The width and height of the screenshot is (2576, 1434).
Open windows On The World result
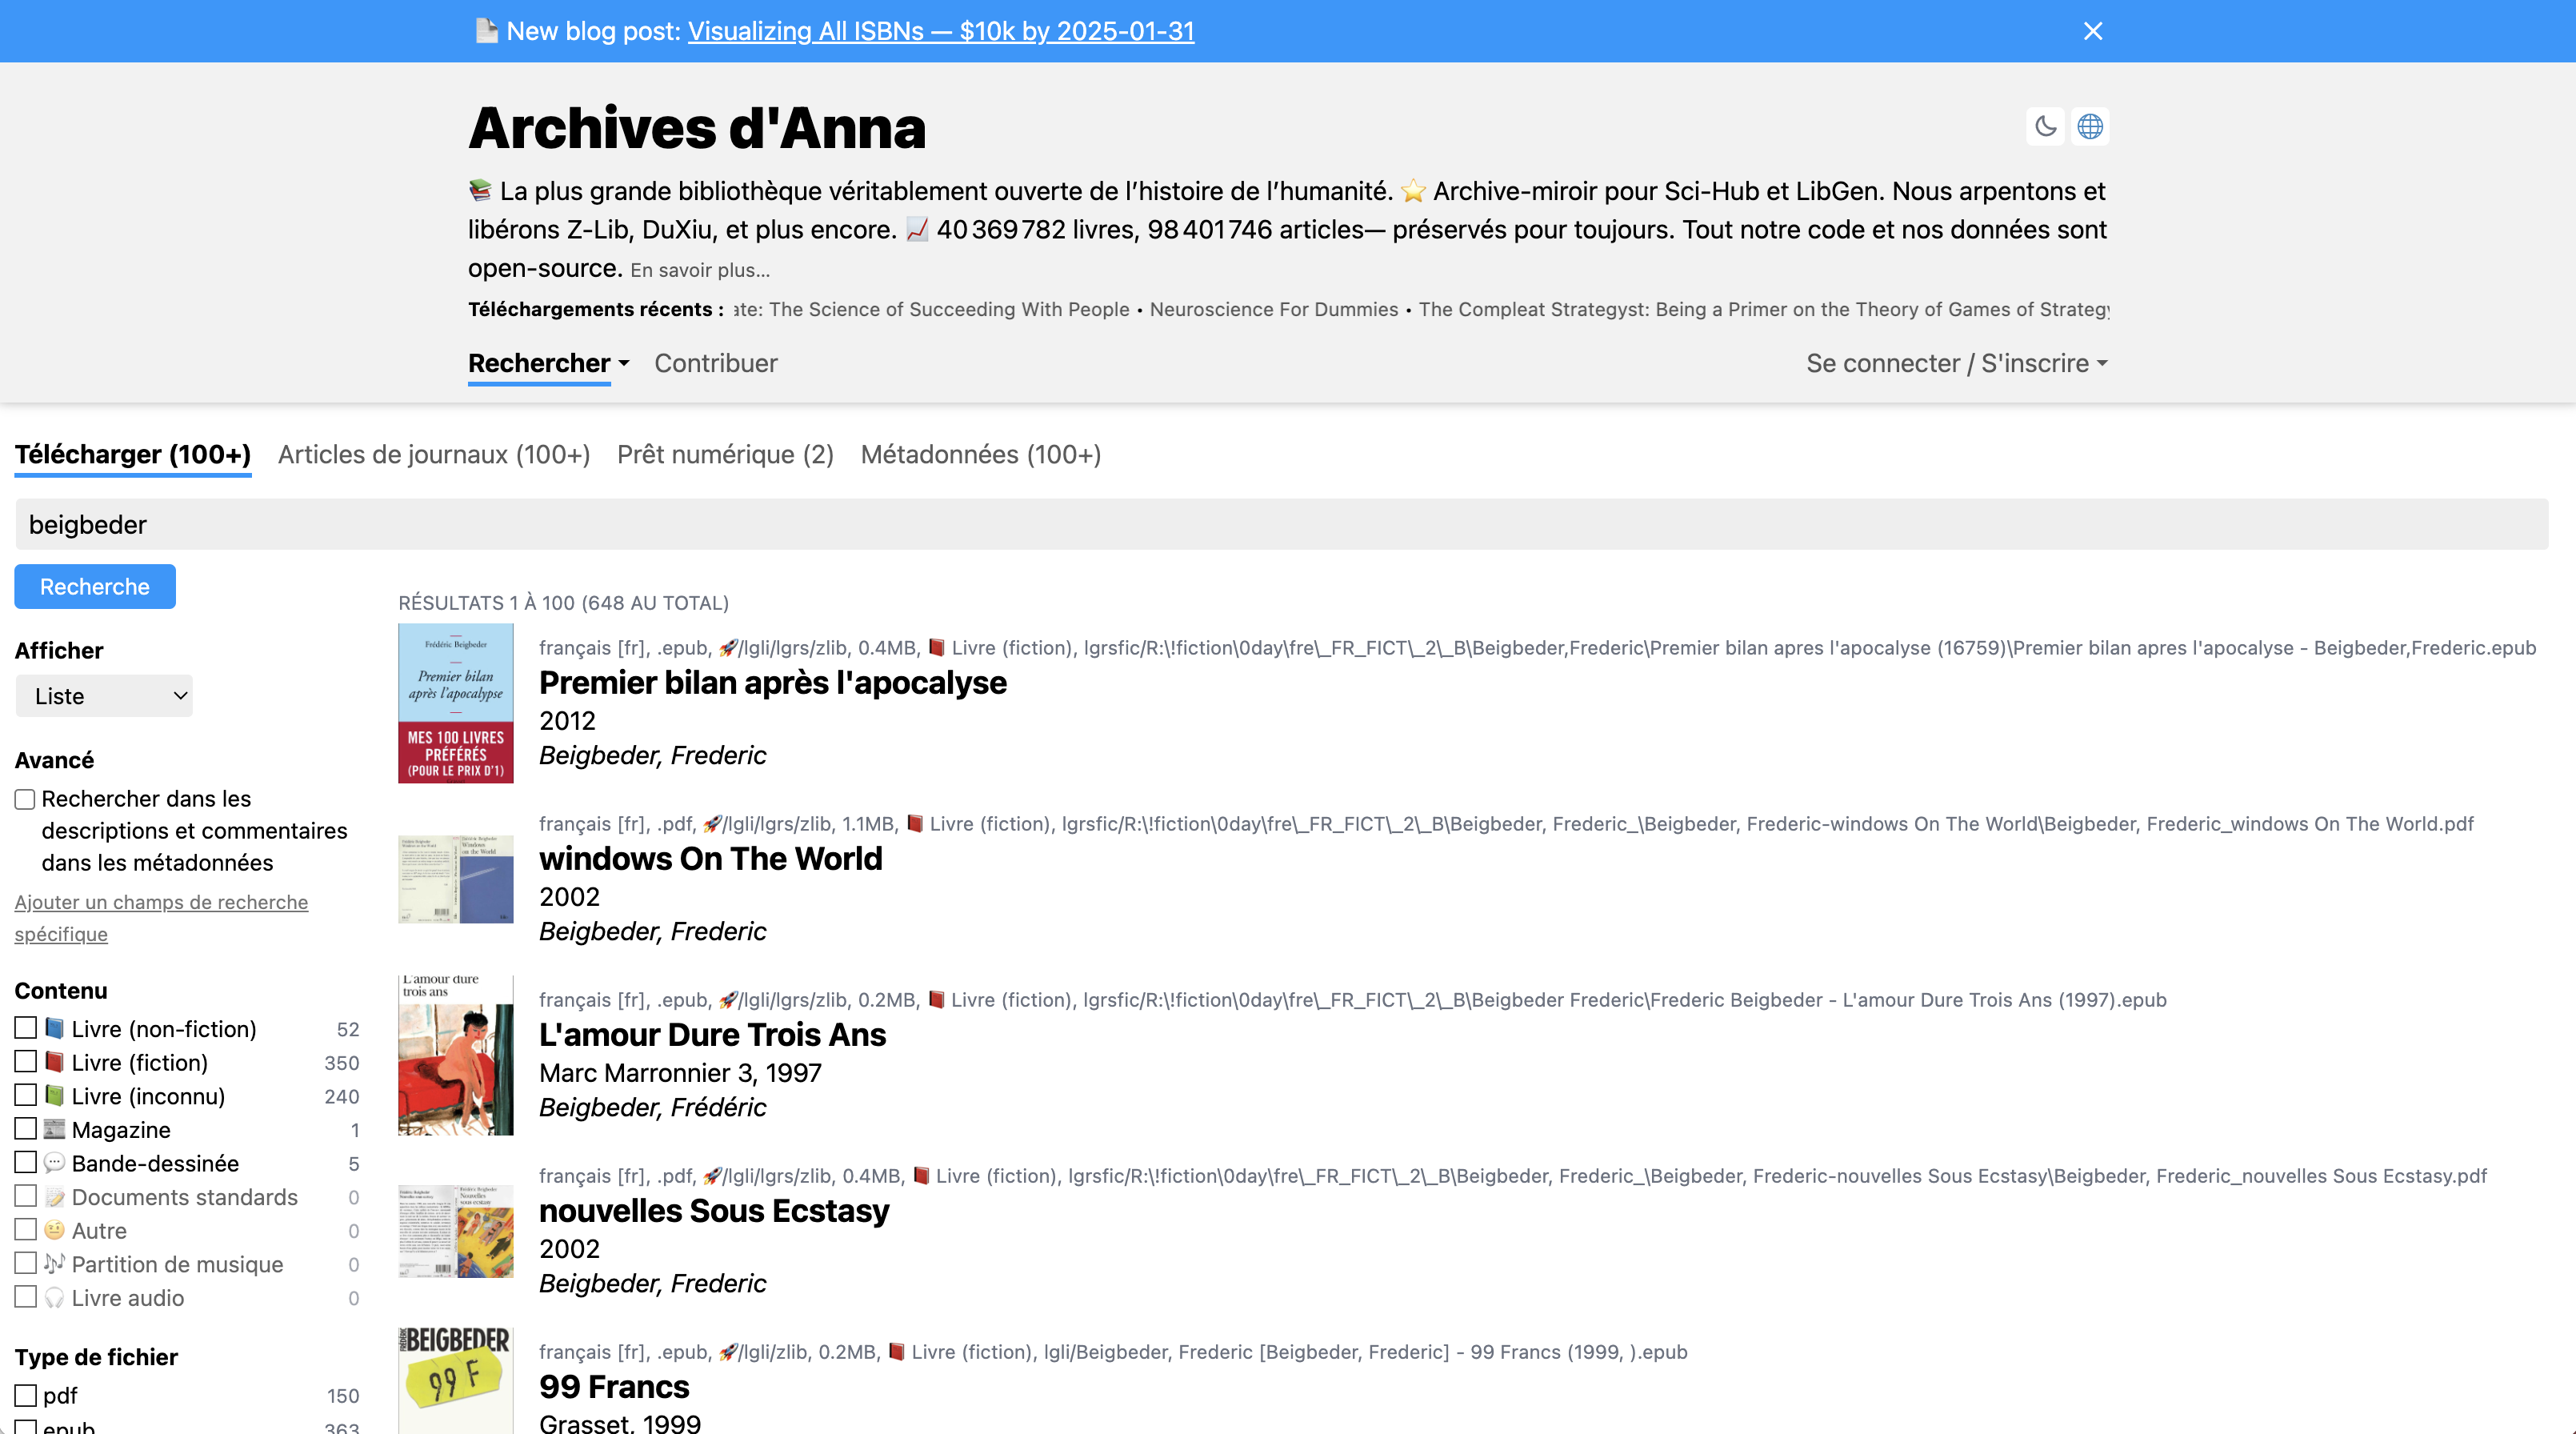tap(711, 858)
